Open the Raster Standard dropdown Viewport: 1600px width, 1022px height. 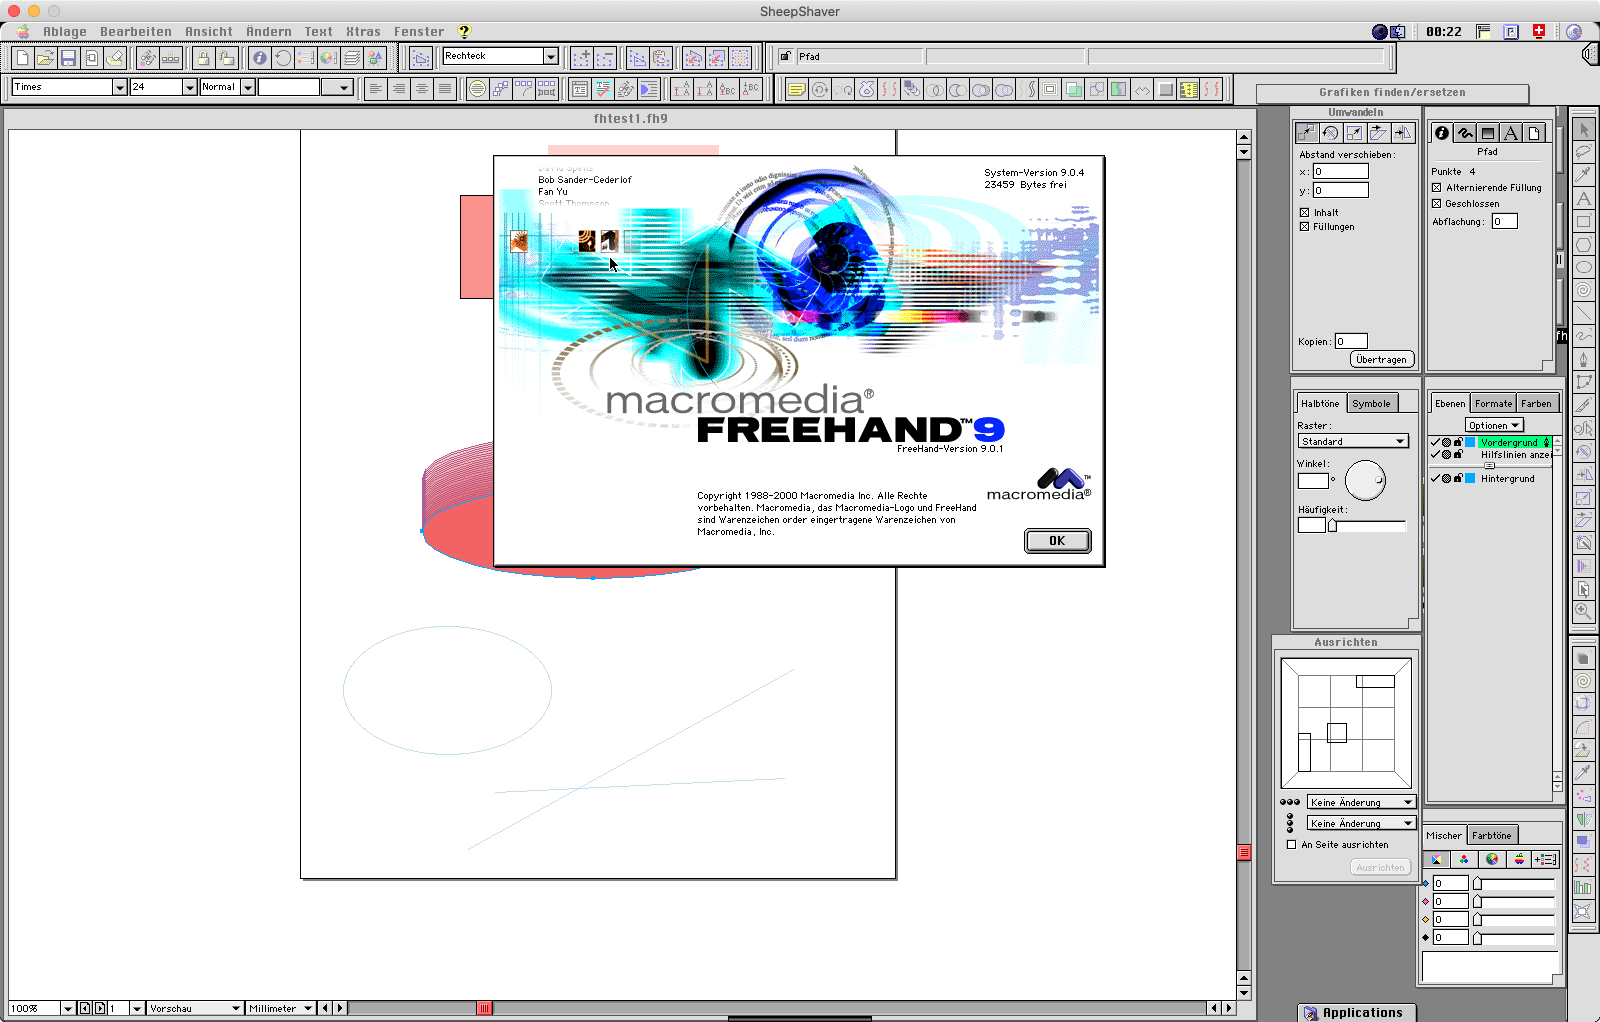(1353, 442)
